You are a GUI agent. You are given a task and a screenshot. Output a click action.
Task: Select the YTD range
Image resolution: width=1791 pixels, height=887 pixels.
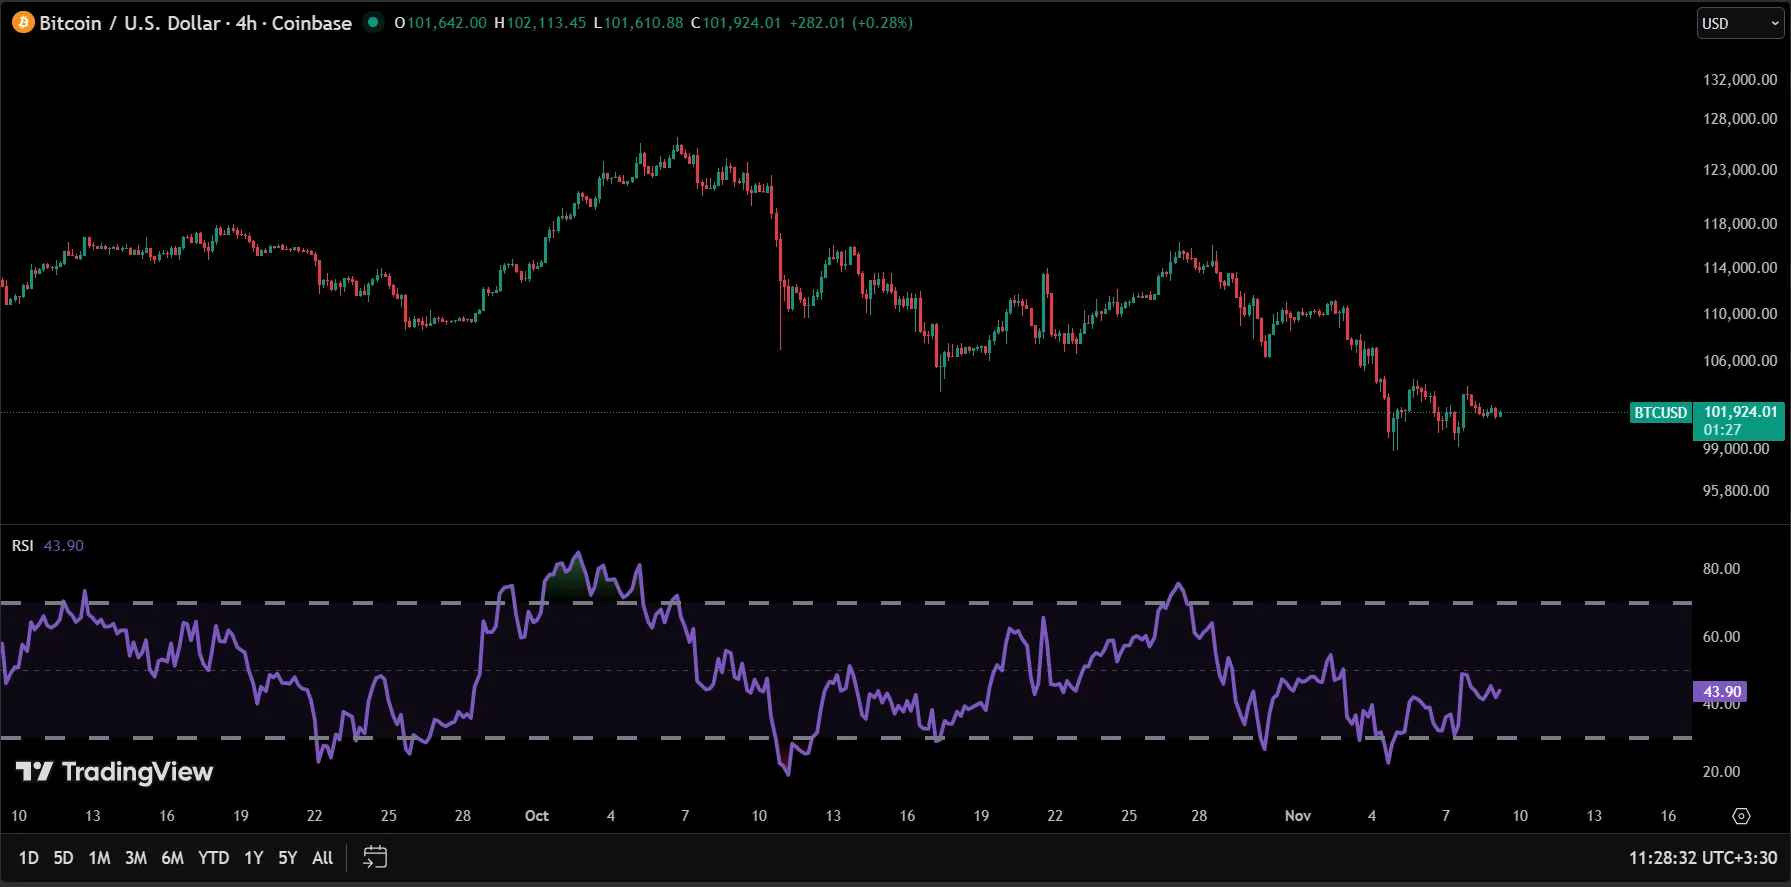pos(213,857)
